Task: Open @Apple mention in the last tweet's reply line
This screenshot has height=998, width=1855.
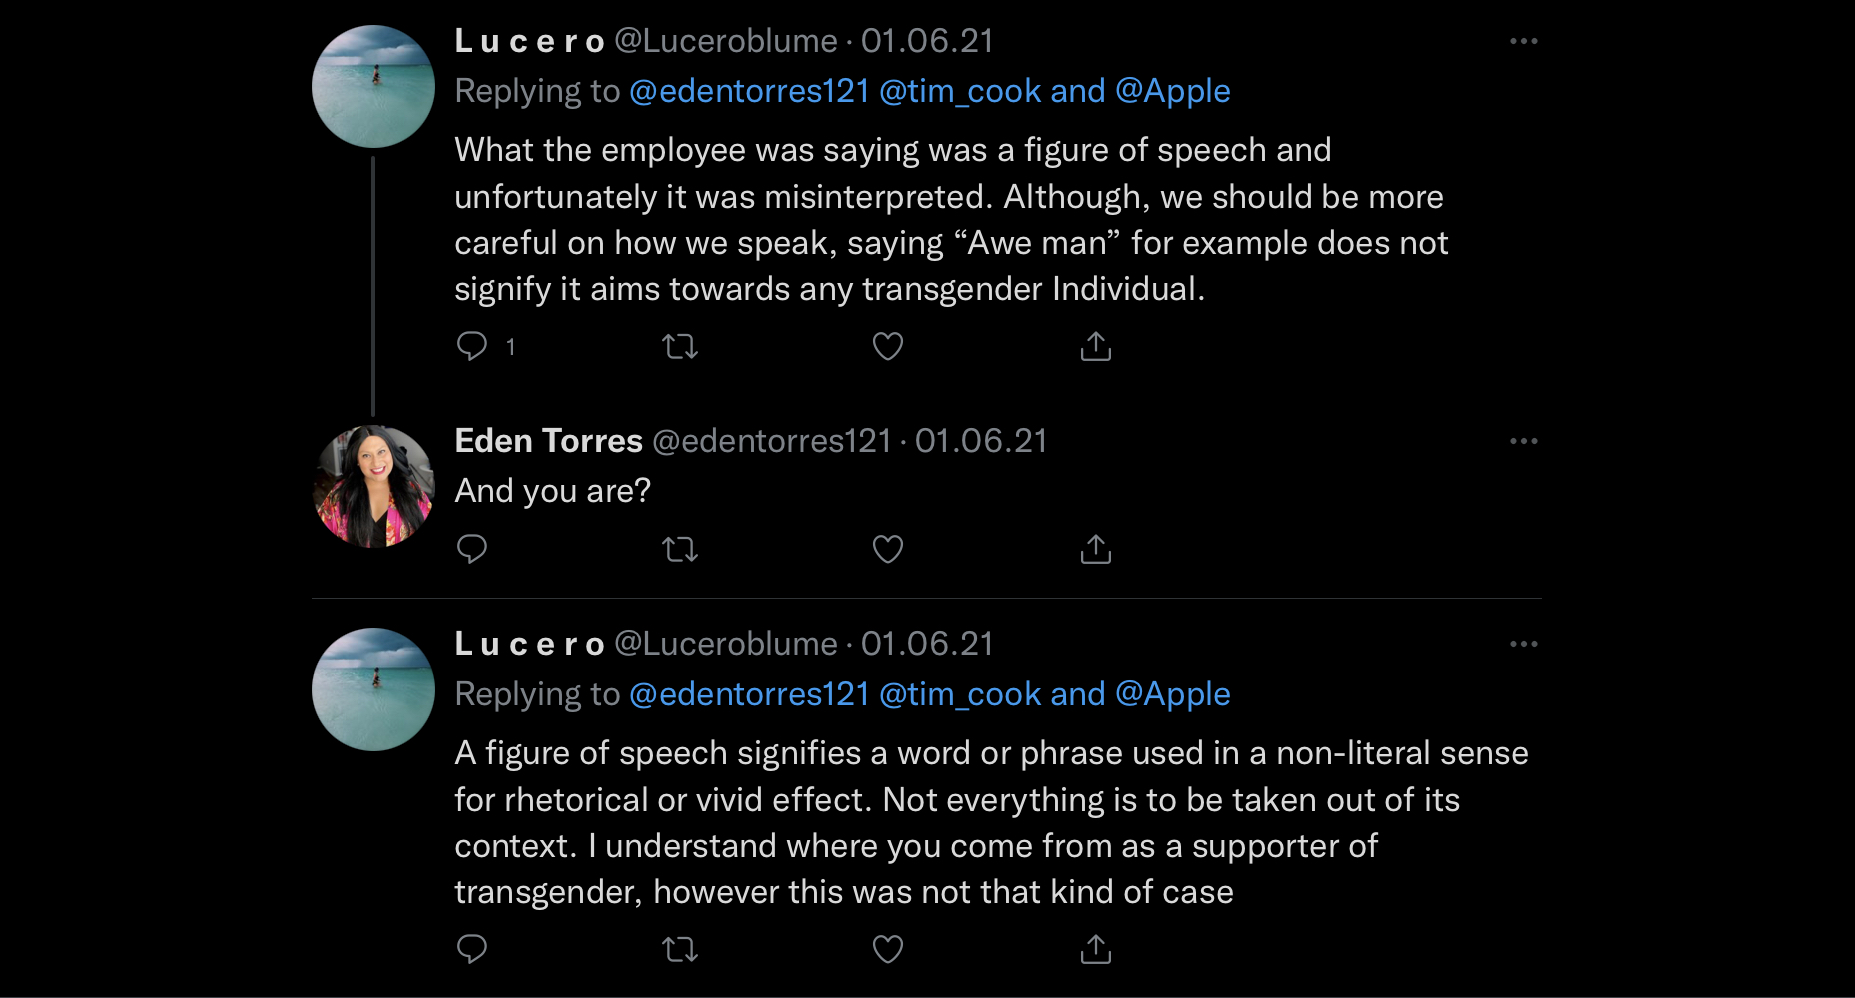Action: pos(1172,694)
